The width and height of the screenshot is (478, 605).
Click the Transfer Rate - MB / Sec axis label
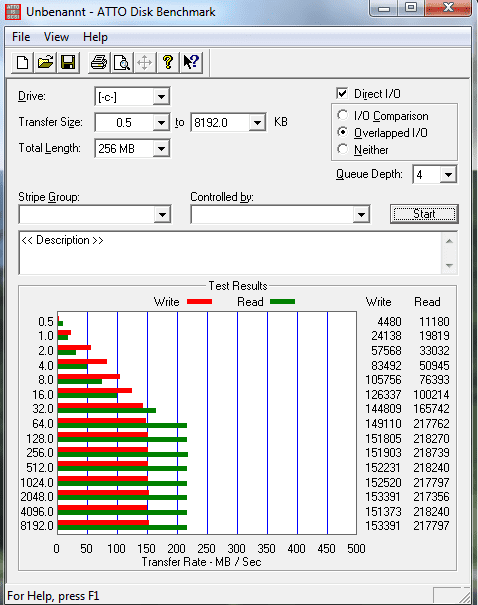click(201, 562)
